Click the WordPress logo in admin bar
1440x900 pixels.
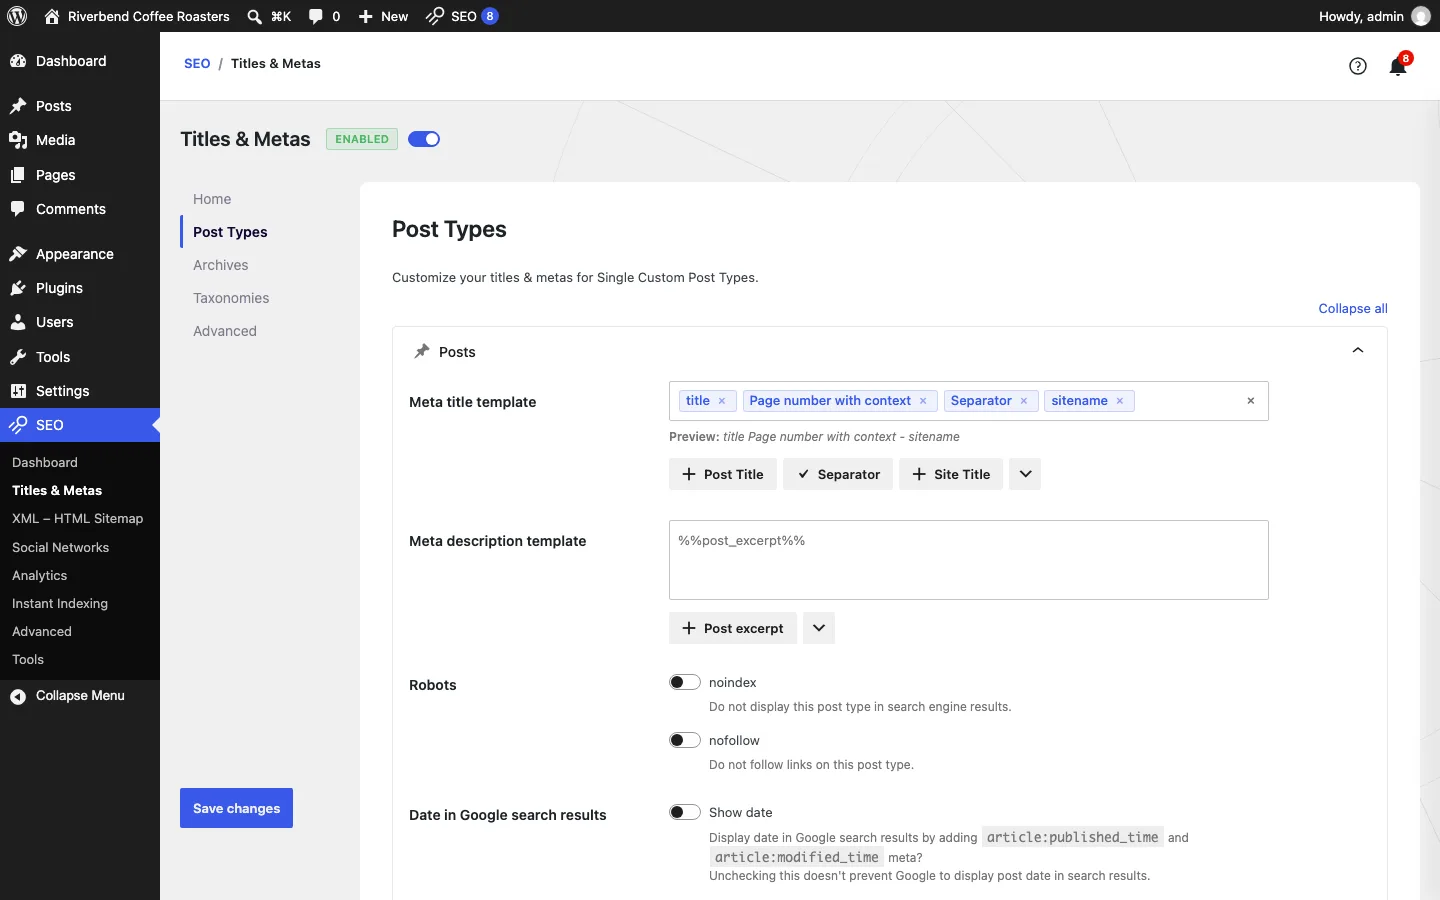pyautogui.click(x=17, y=16)
